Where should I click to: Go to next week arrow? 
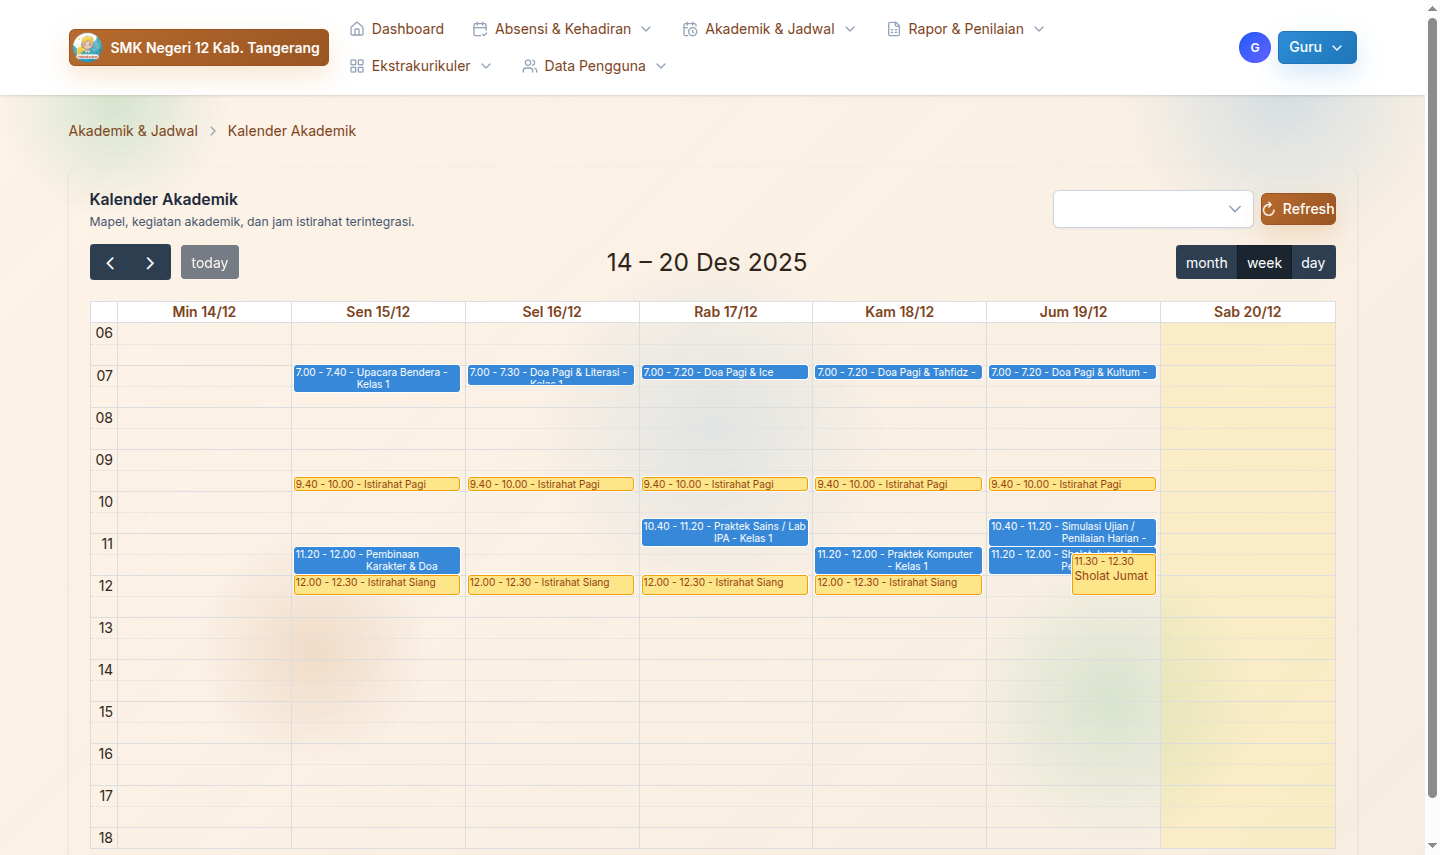(150, 263)
